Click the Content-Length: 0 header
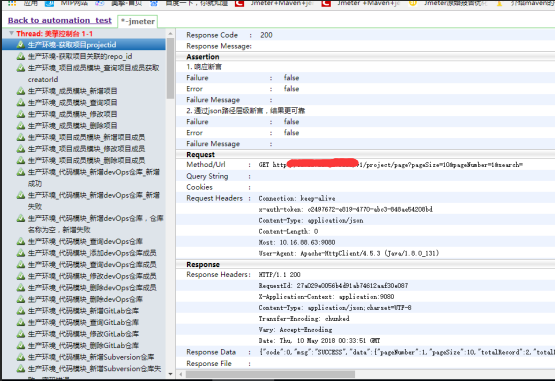Viewport: 555px width, 381px height. [288, 231]
